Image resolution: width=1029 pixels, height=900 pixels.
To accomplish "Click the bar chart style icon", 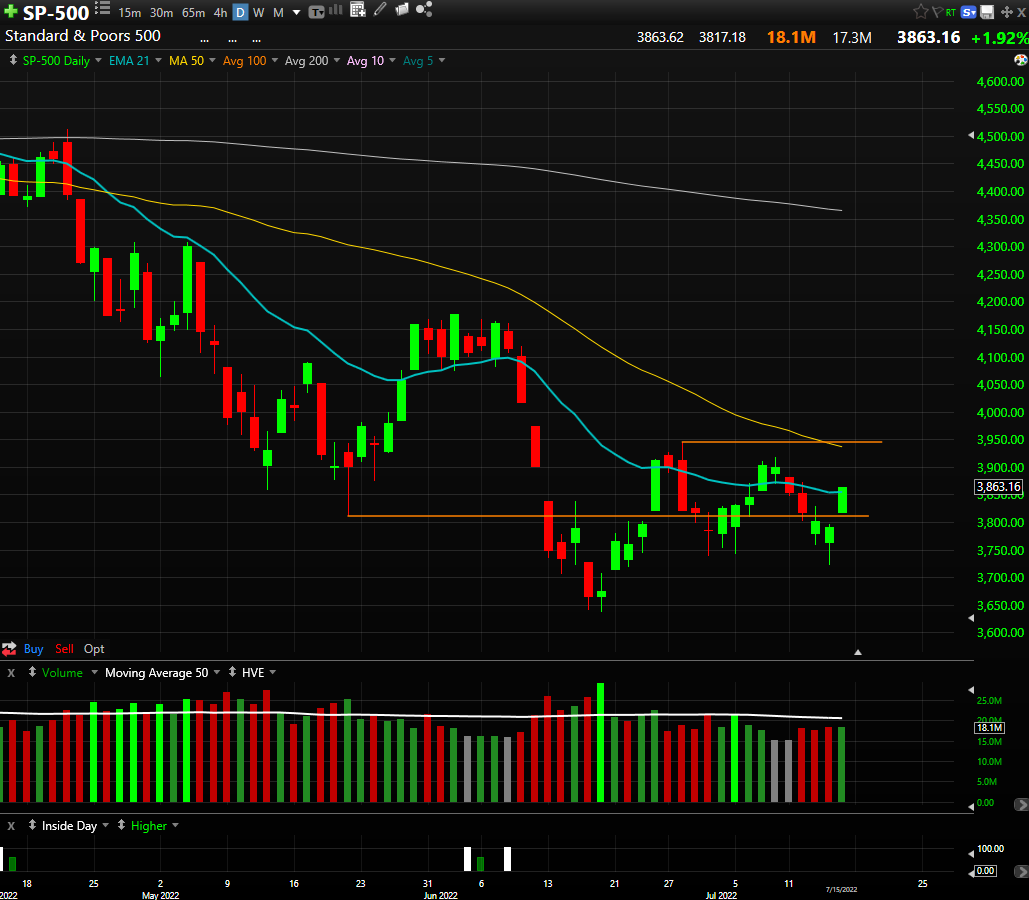I will (x=335, y=10).
